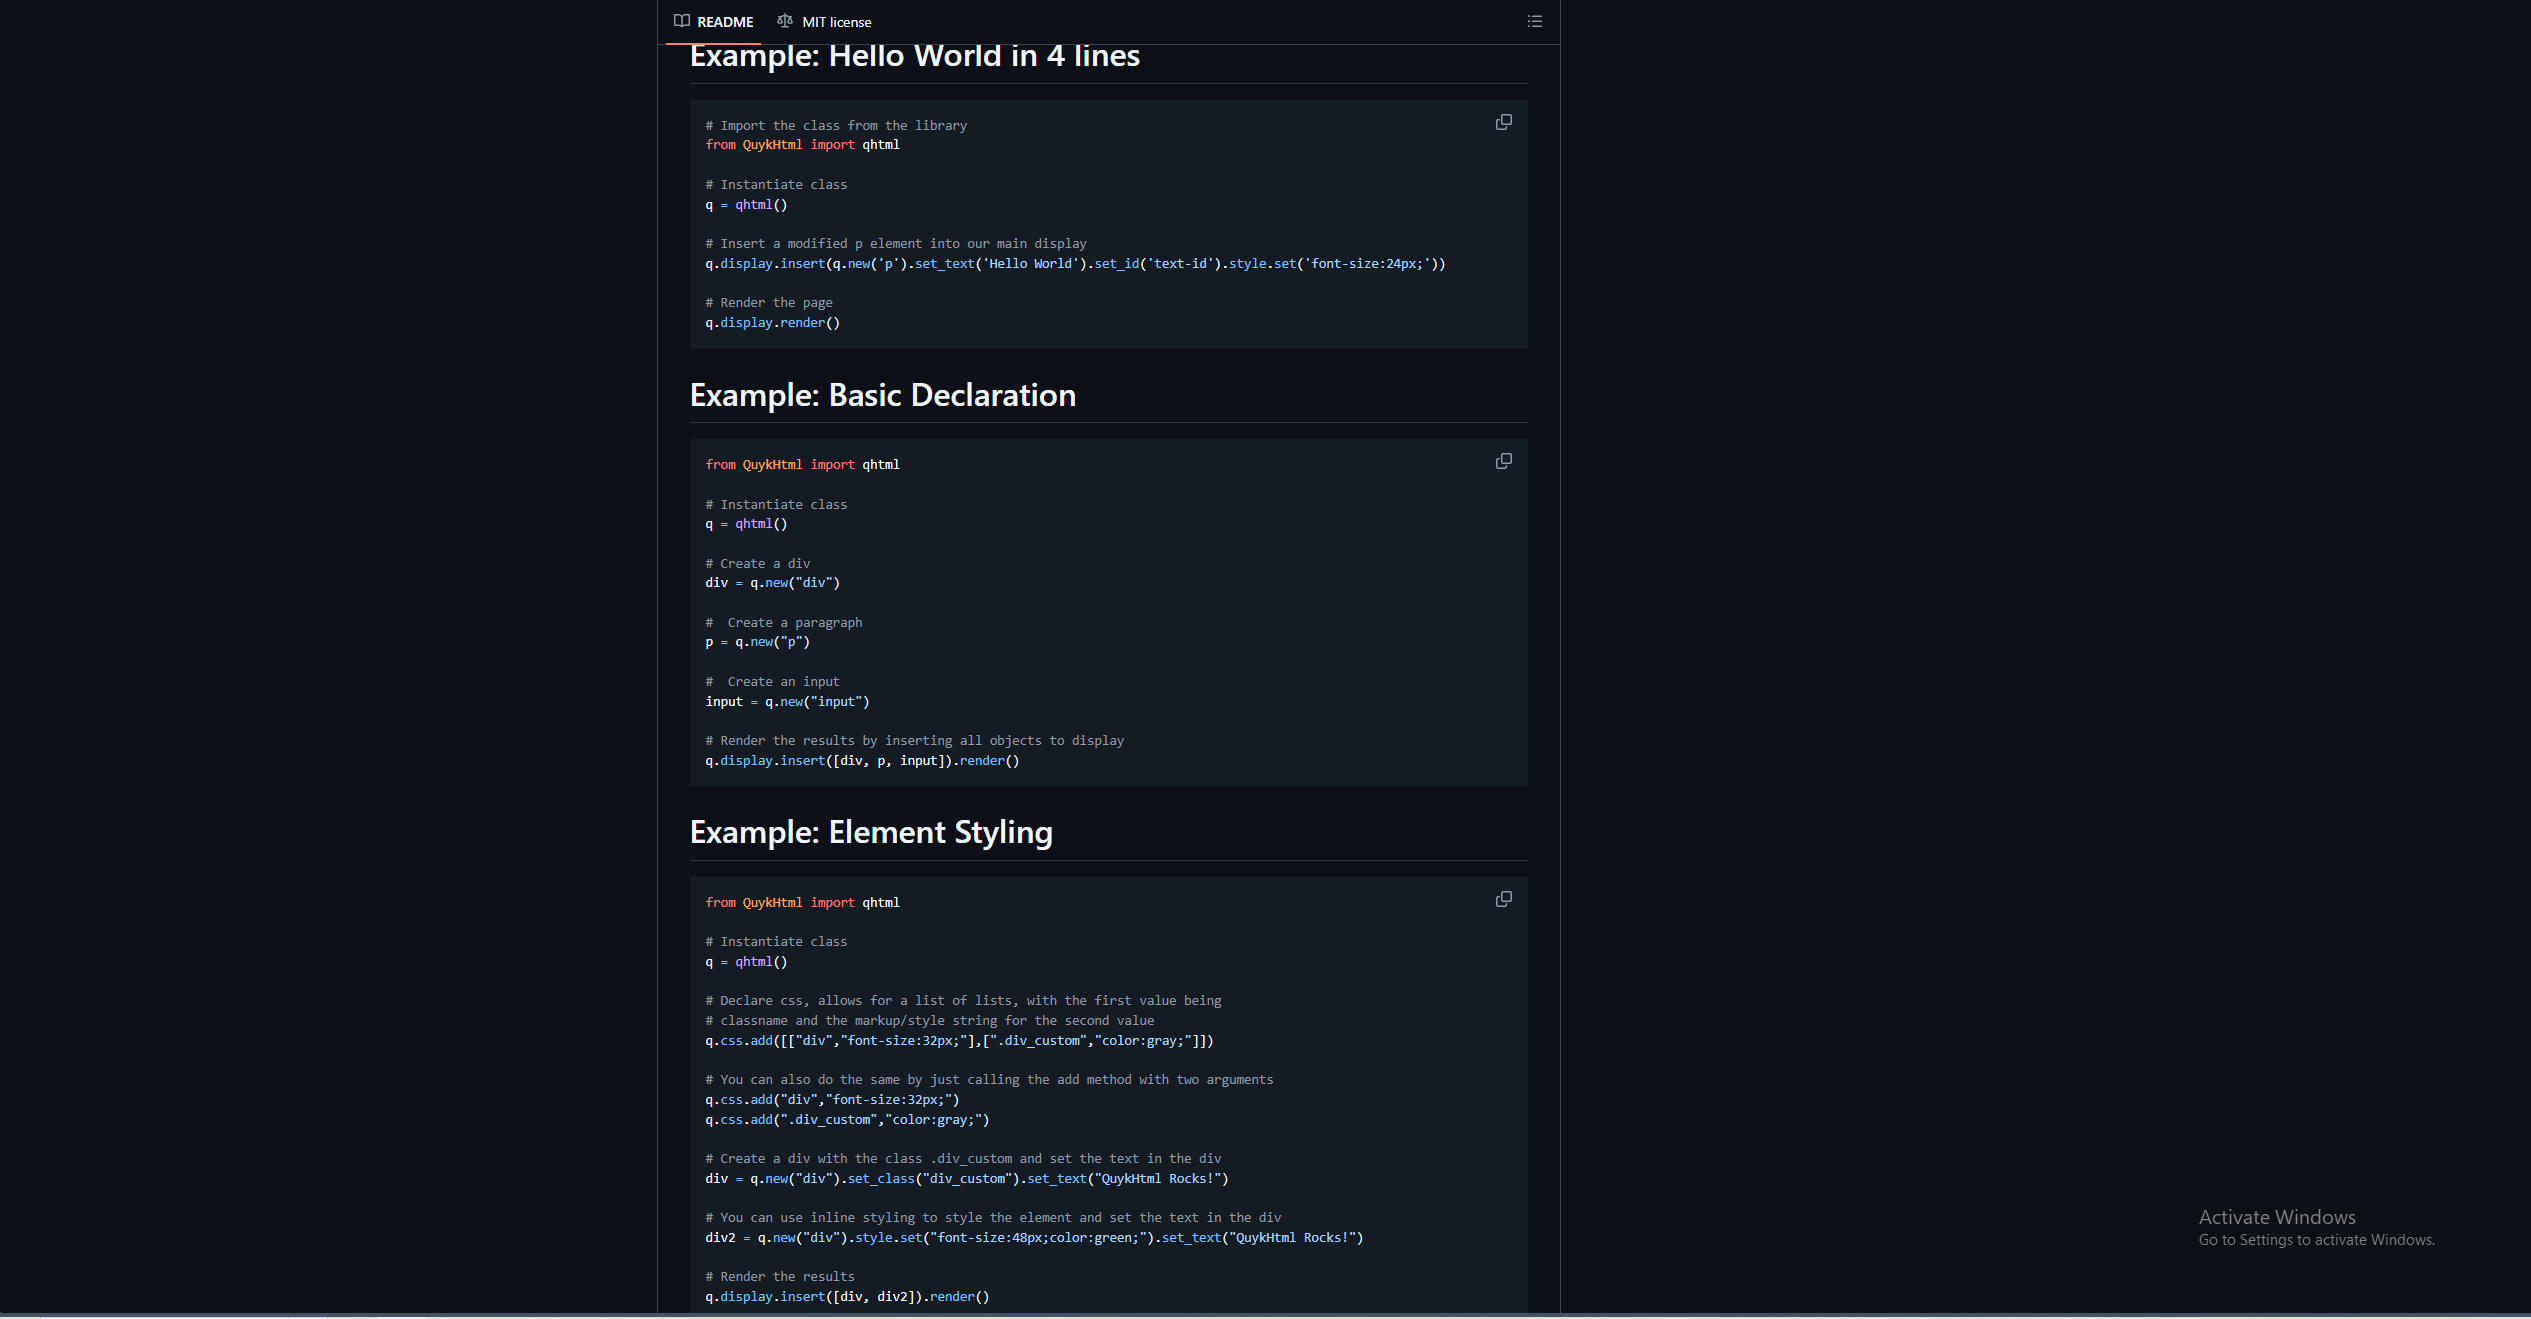
Task: Click the '# Render the page' comment
Action: pyautogui.click(x=769, y=303)
